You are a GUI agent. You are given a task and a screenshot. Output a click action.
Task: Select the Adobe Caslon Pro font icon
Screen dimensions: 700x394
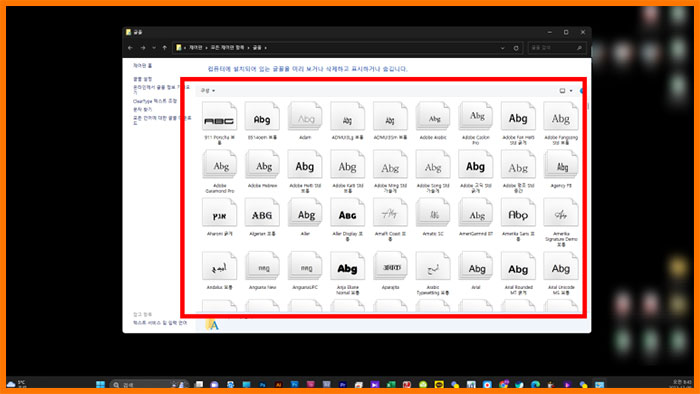point(476,117)
